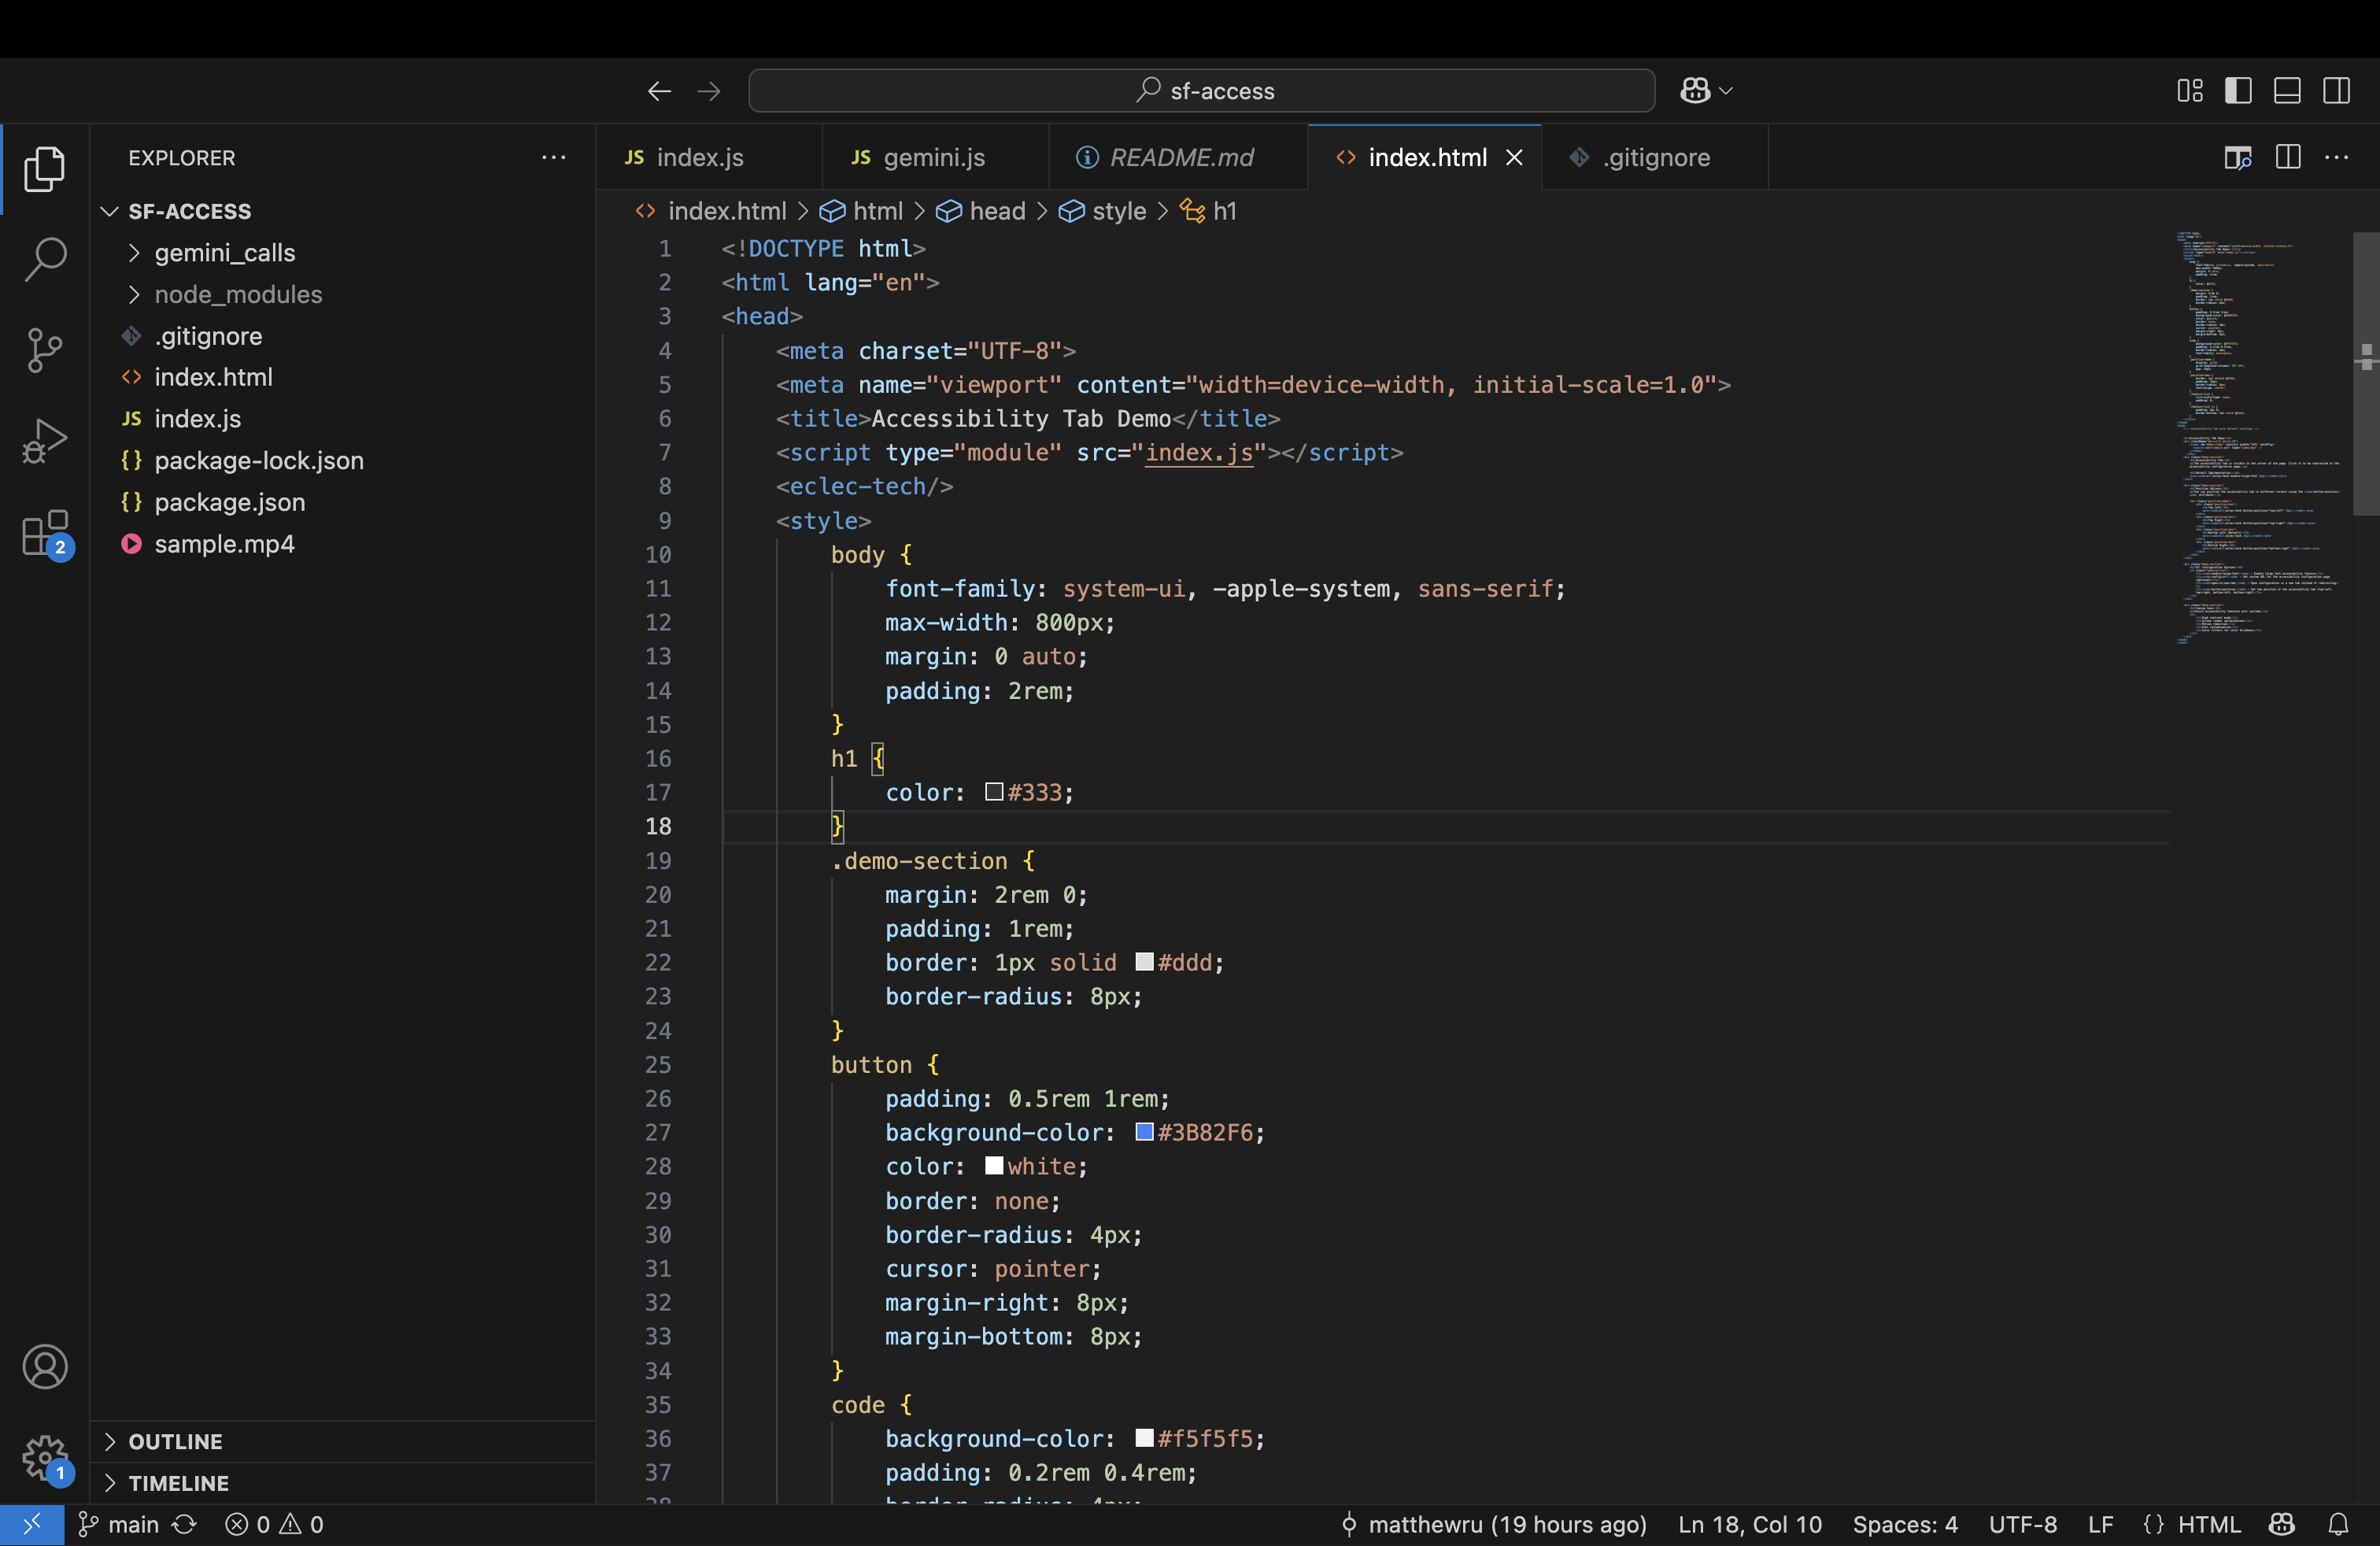
Task: Open preview to the side icon
Action: [2238, 157]
